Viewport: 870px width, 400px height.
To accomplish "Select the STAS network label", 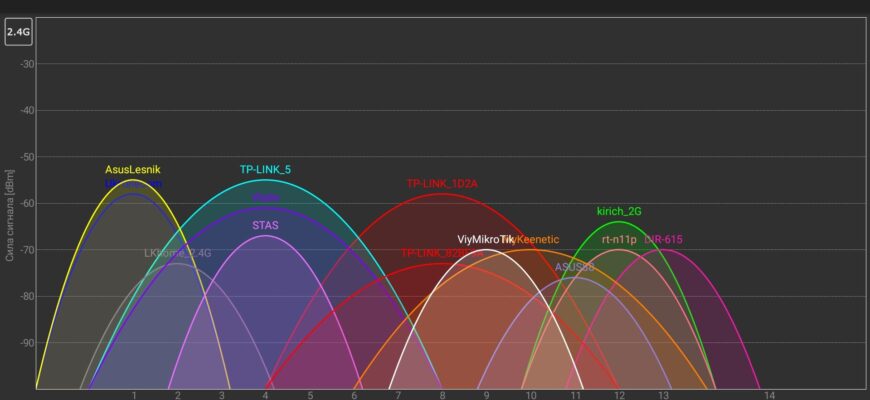I will pyautogui.click(x=265, y=226).
